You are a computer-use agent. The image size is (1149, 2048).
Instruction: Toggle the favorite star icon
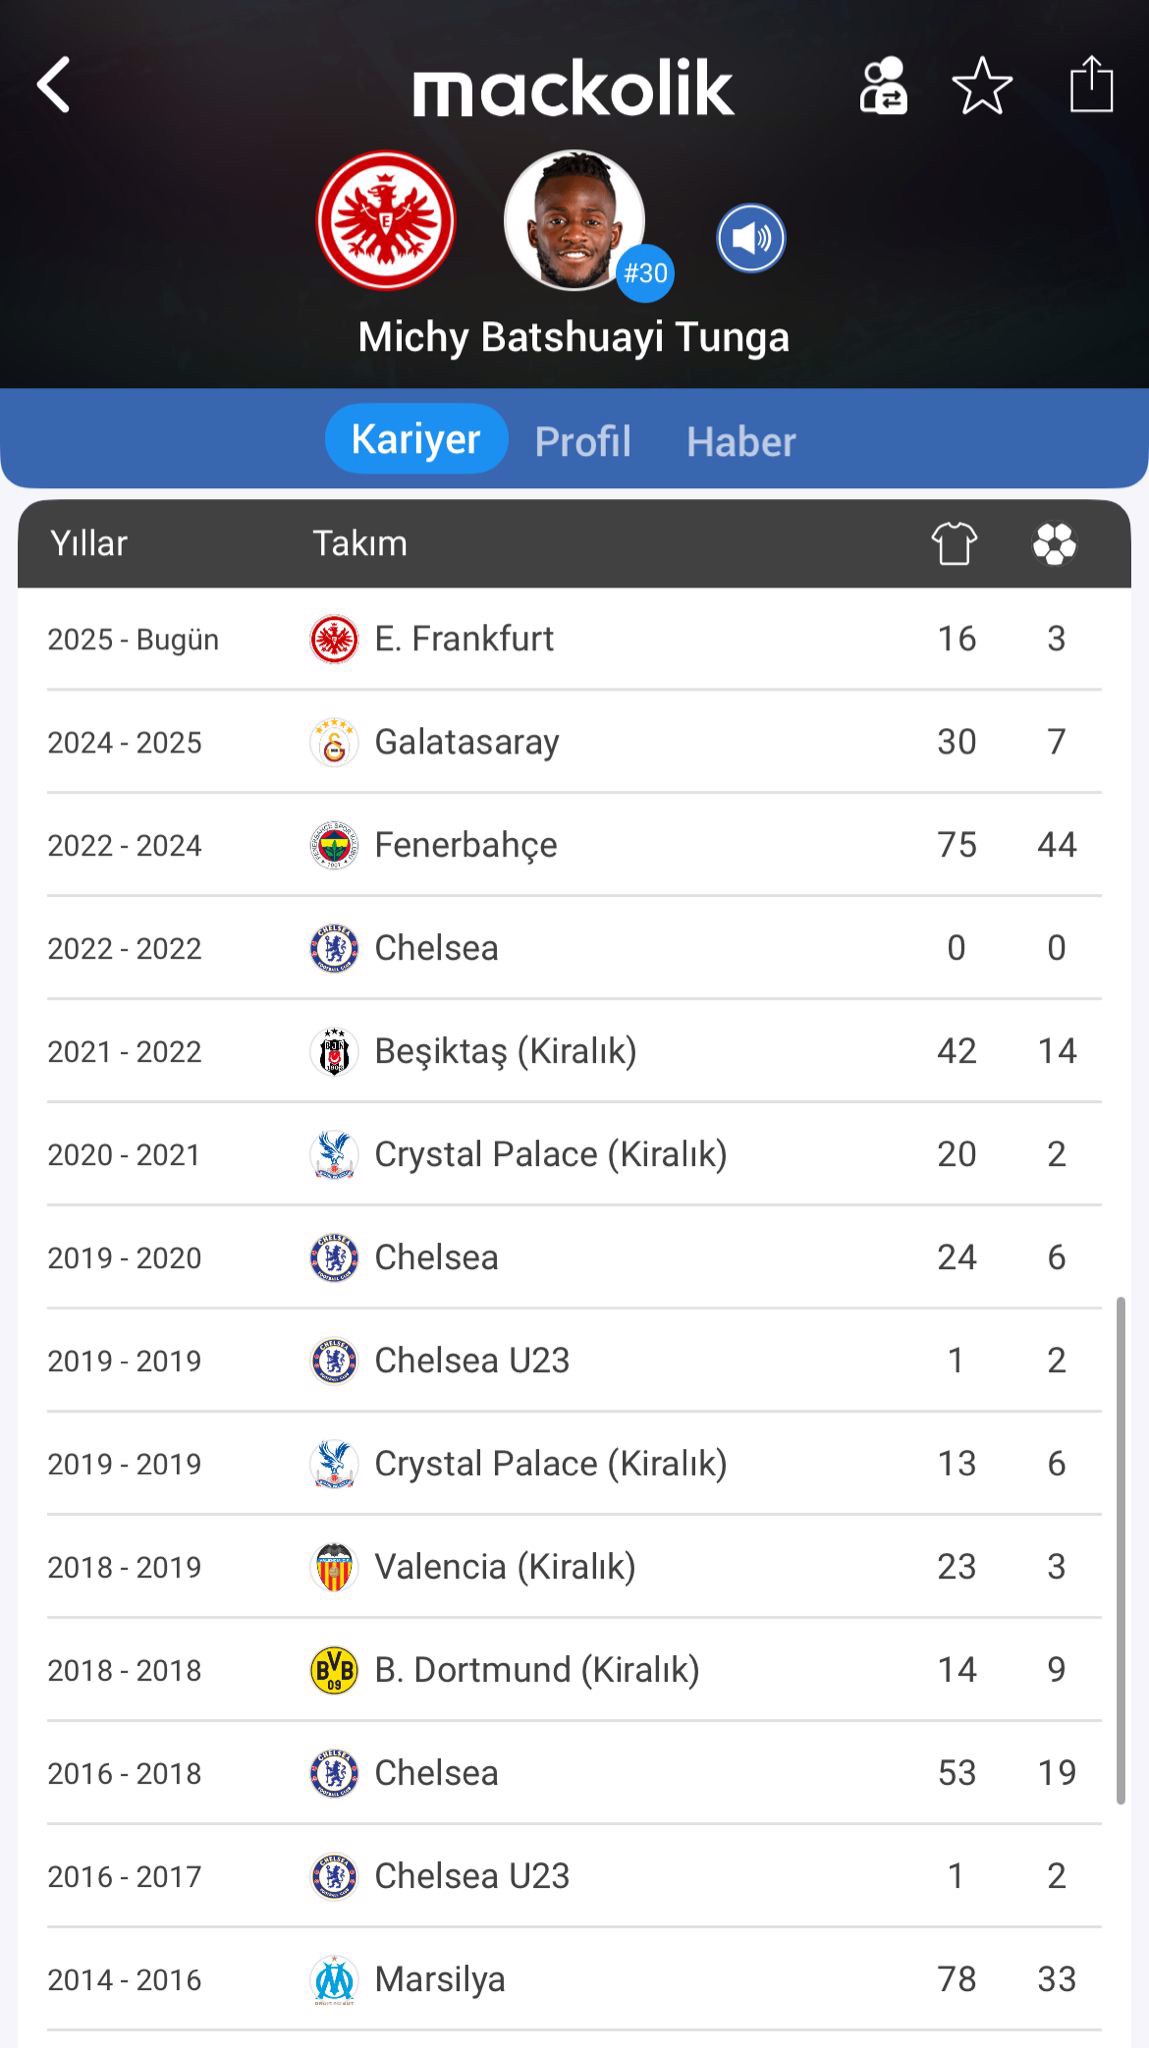[982, 86]
